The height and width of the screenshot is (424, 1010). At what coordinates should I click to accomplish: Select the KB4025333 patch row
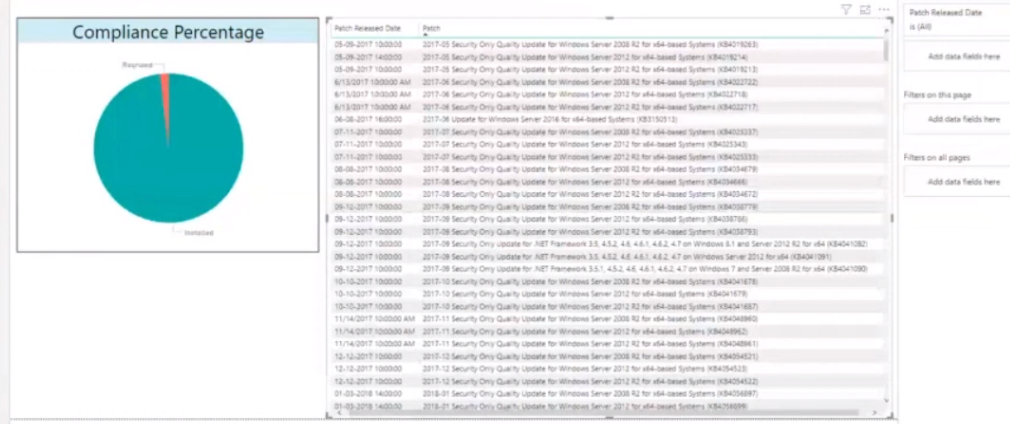pos(608,157)
